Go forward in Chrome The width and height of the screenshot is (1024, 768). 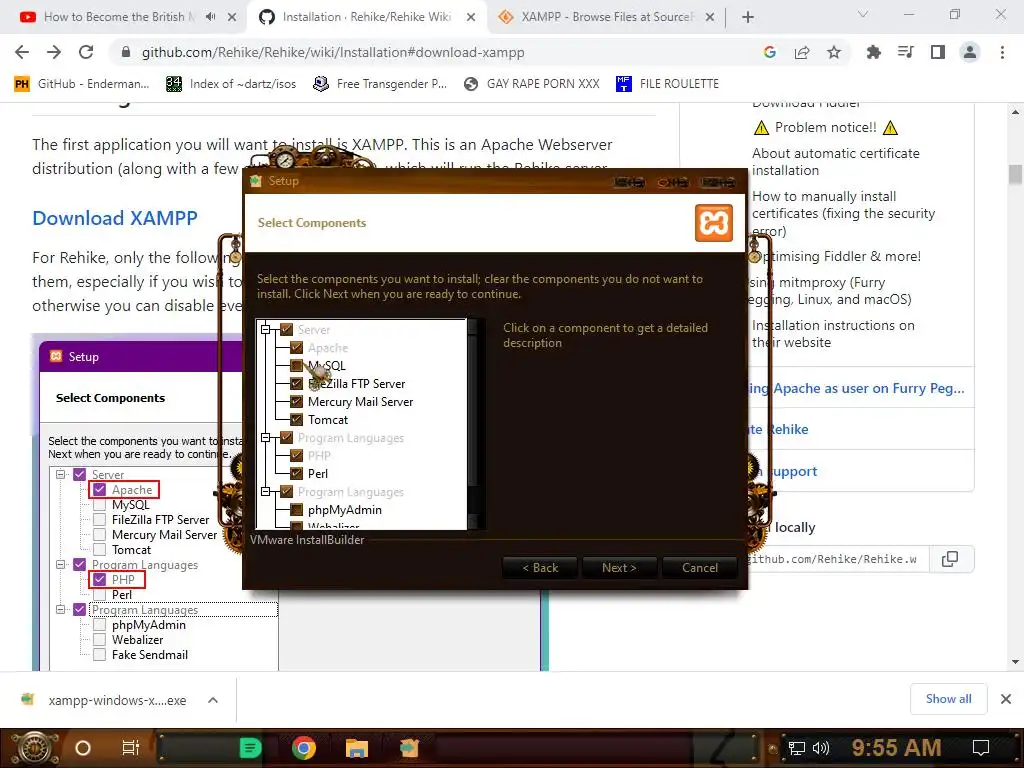click(54, 52)
